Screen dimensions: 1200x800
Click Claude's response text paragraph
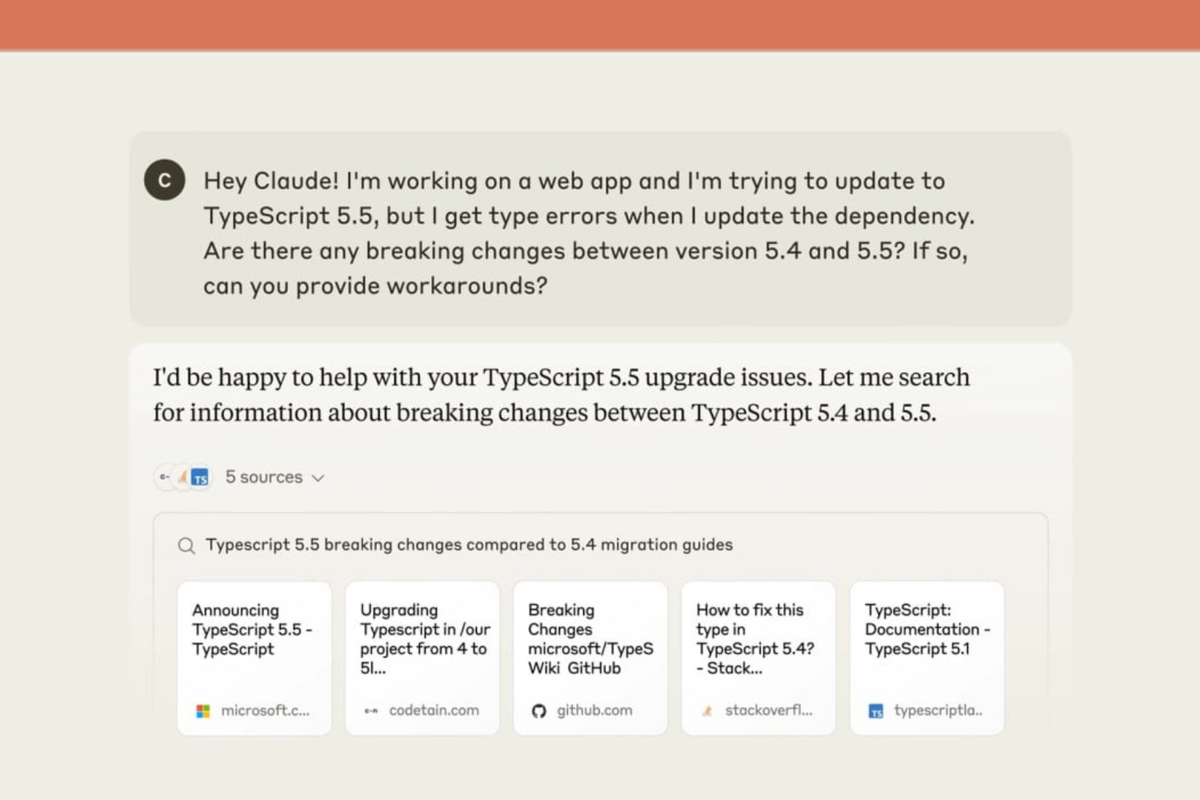560,395
